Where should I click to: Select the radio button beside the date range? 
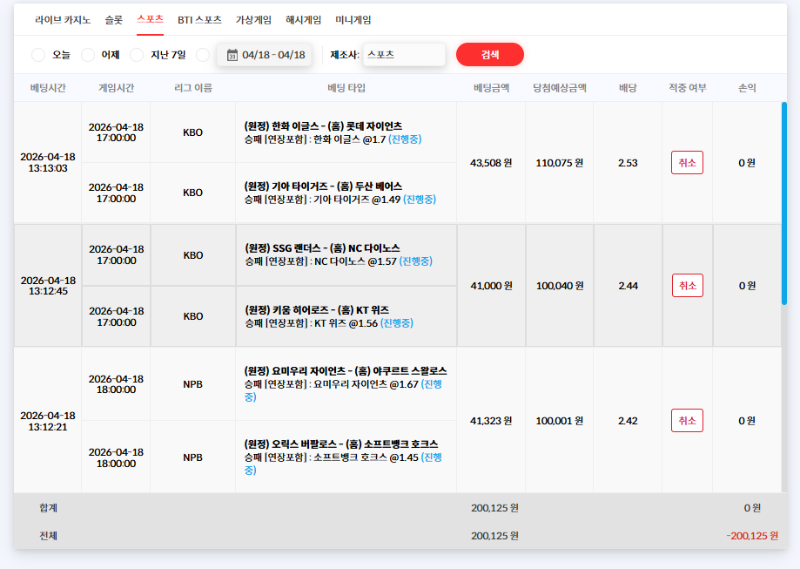click(x=203, y=55)
